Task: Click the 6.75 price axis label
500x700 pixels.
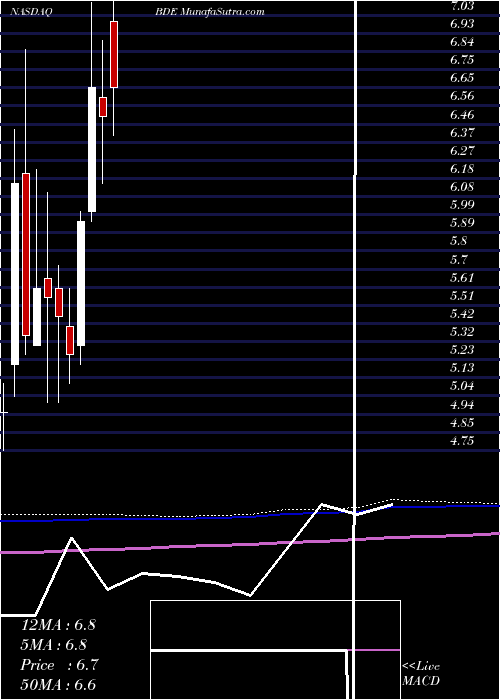Action: click(462, 60)
